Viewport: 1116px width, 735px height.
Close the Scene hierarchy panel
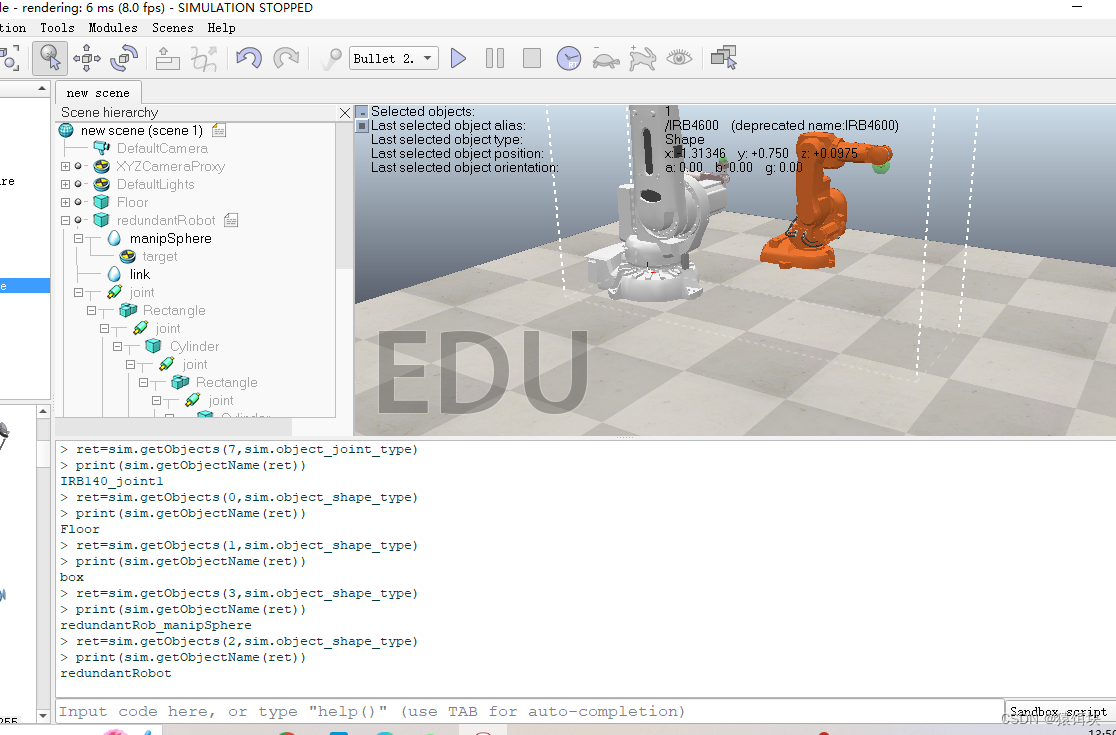(345, 112)
